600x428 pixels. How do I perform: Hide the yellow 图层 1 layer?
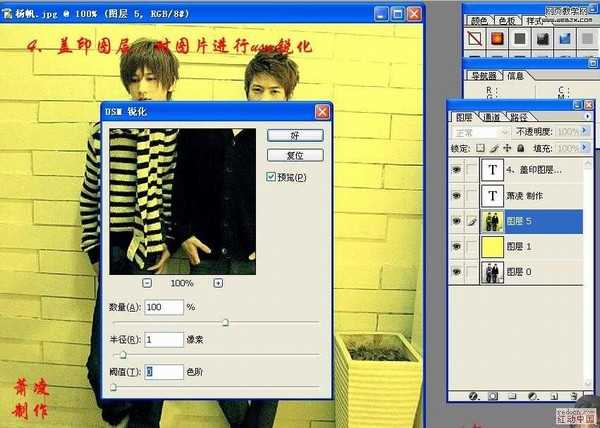click(x=457, y=247)
